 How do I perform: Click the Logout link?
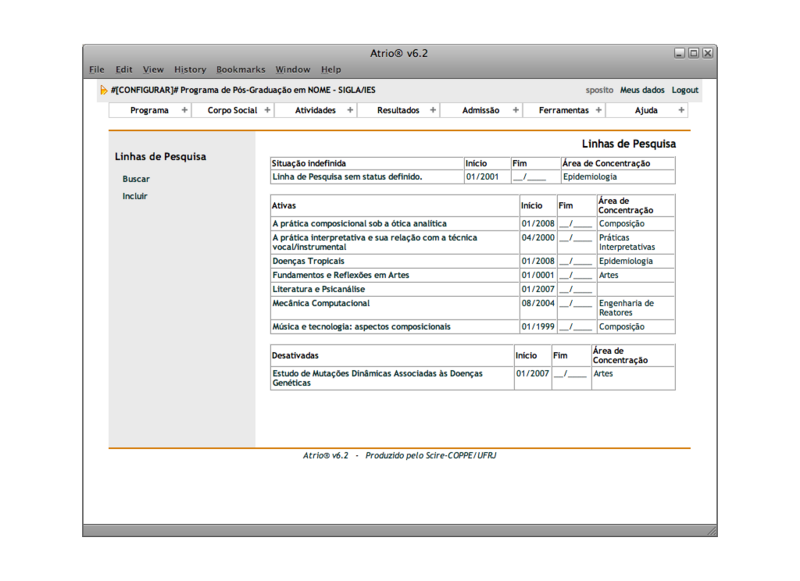(x=685, y=90)
